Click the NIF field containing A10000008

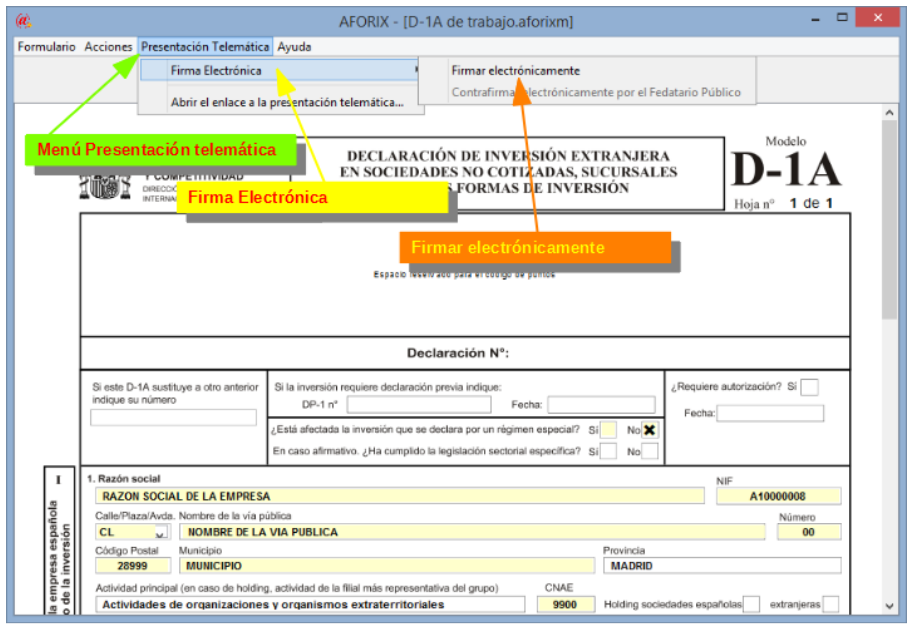779,496
